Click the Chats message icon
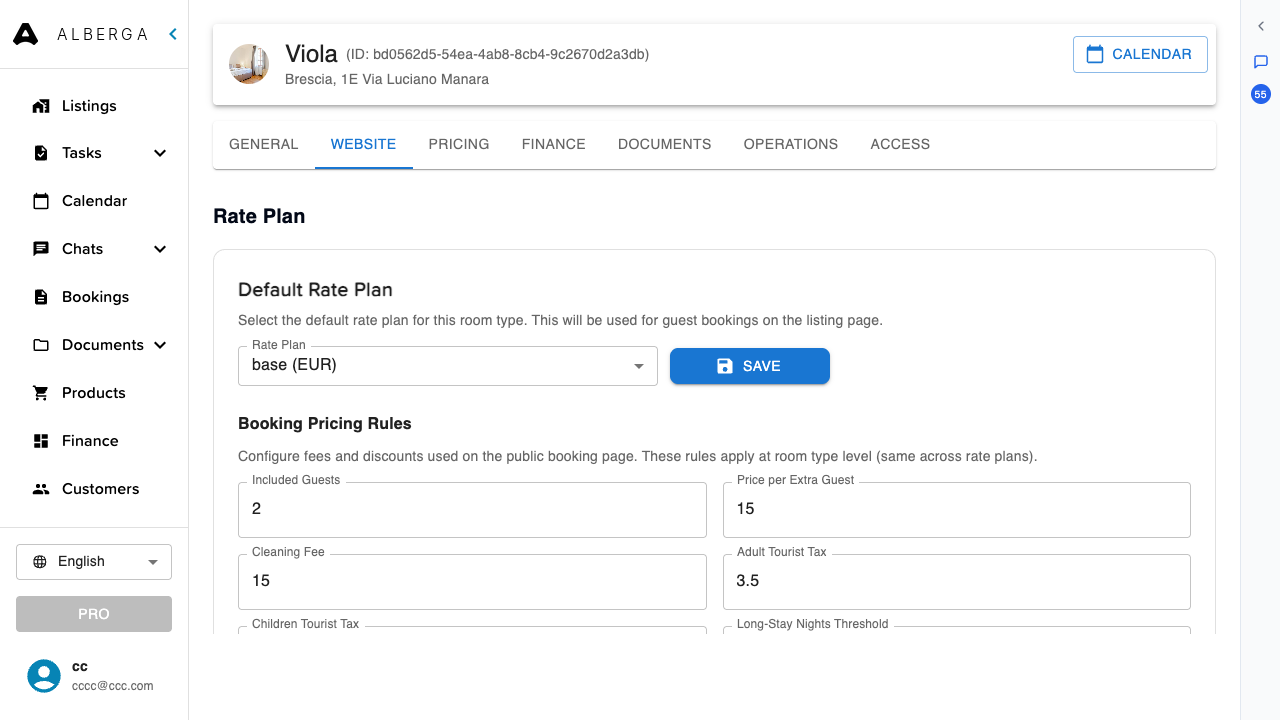1280x720 pixels. (41, 249)
